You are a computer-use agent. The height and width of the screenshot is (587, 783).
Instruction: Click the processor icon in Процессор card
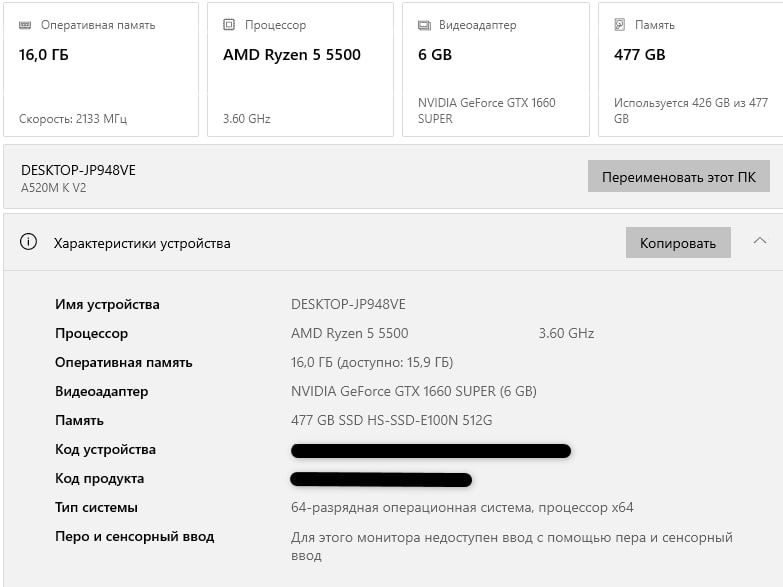click(x=229, y=25)
